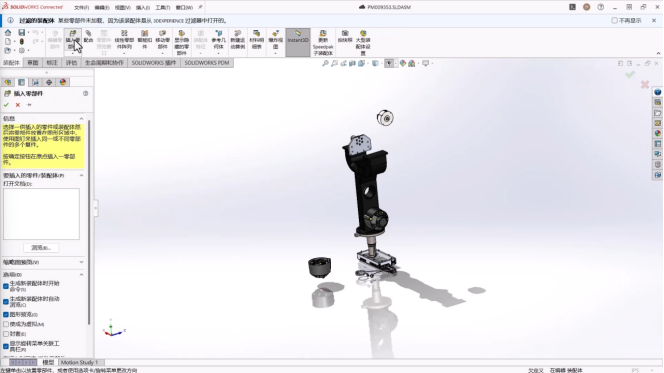Open the ConfigurationManager tab icon
The height and width of the screenshot is (373, 664).
pos(36,82)
